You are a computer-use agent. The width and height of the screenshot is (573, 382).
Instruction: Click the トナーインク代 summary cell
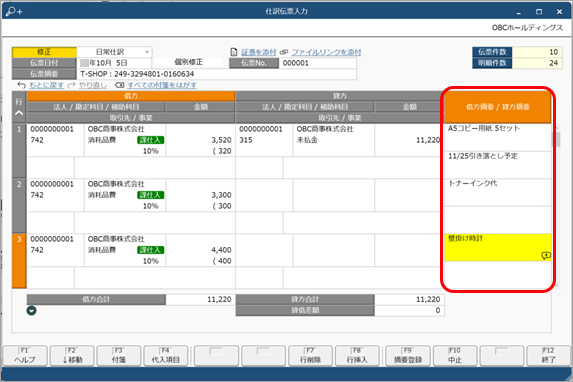tap(497, 192)
